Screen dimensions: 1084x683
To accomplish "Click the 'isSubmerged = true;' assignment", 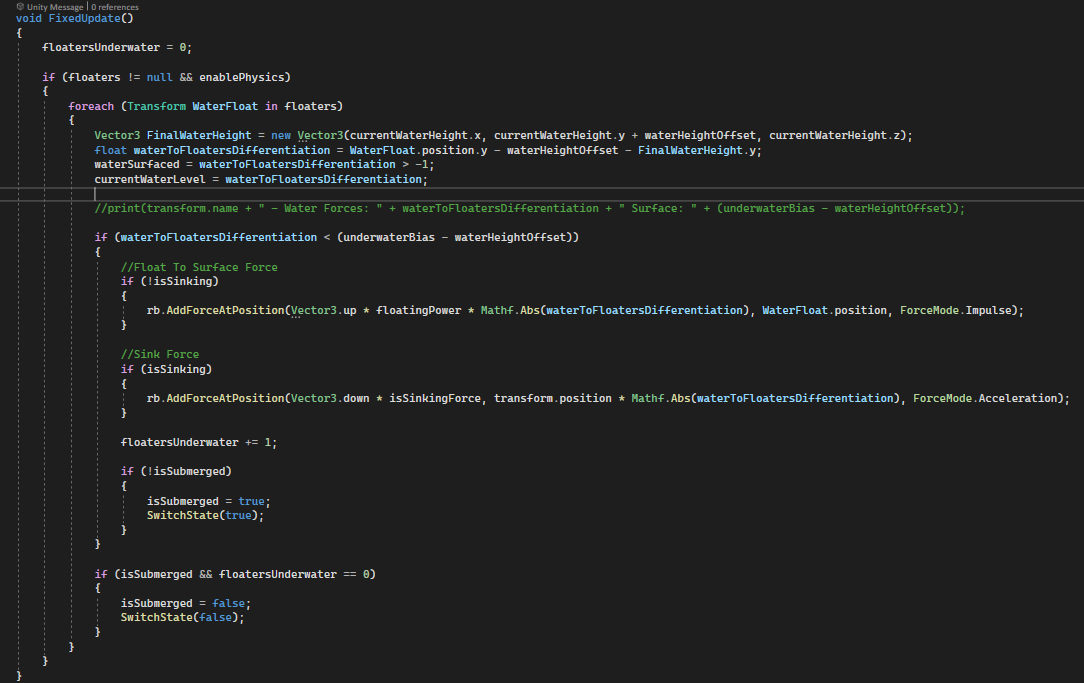I will pos(209,501).
